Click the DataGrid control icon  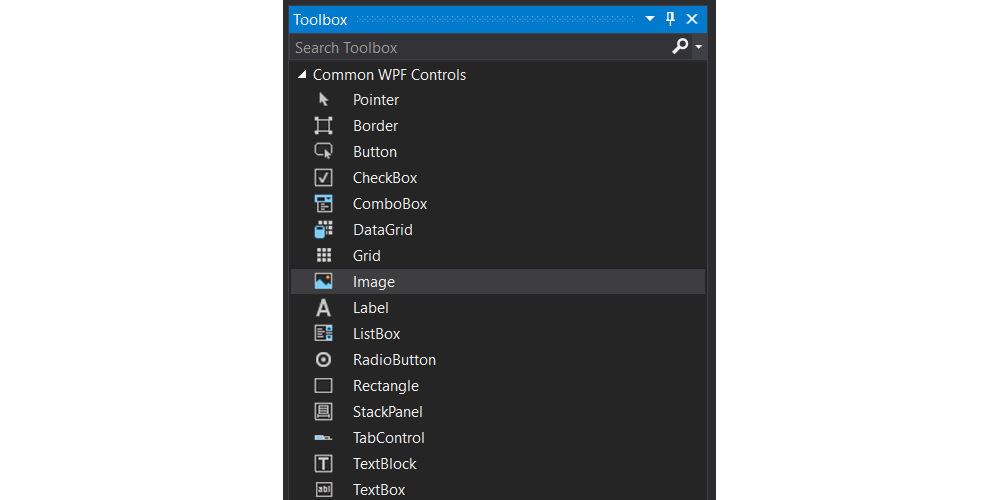tap(324, 230)
